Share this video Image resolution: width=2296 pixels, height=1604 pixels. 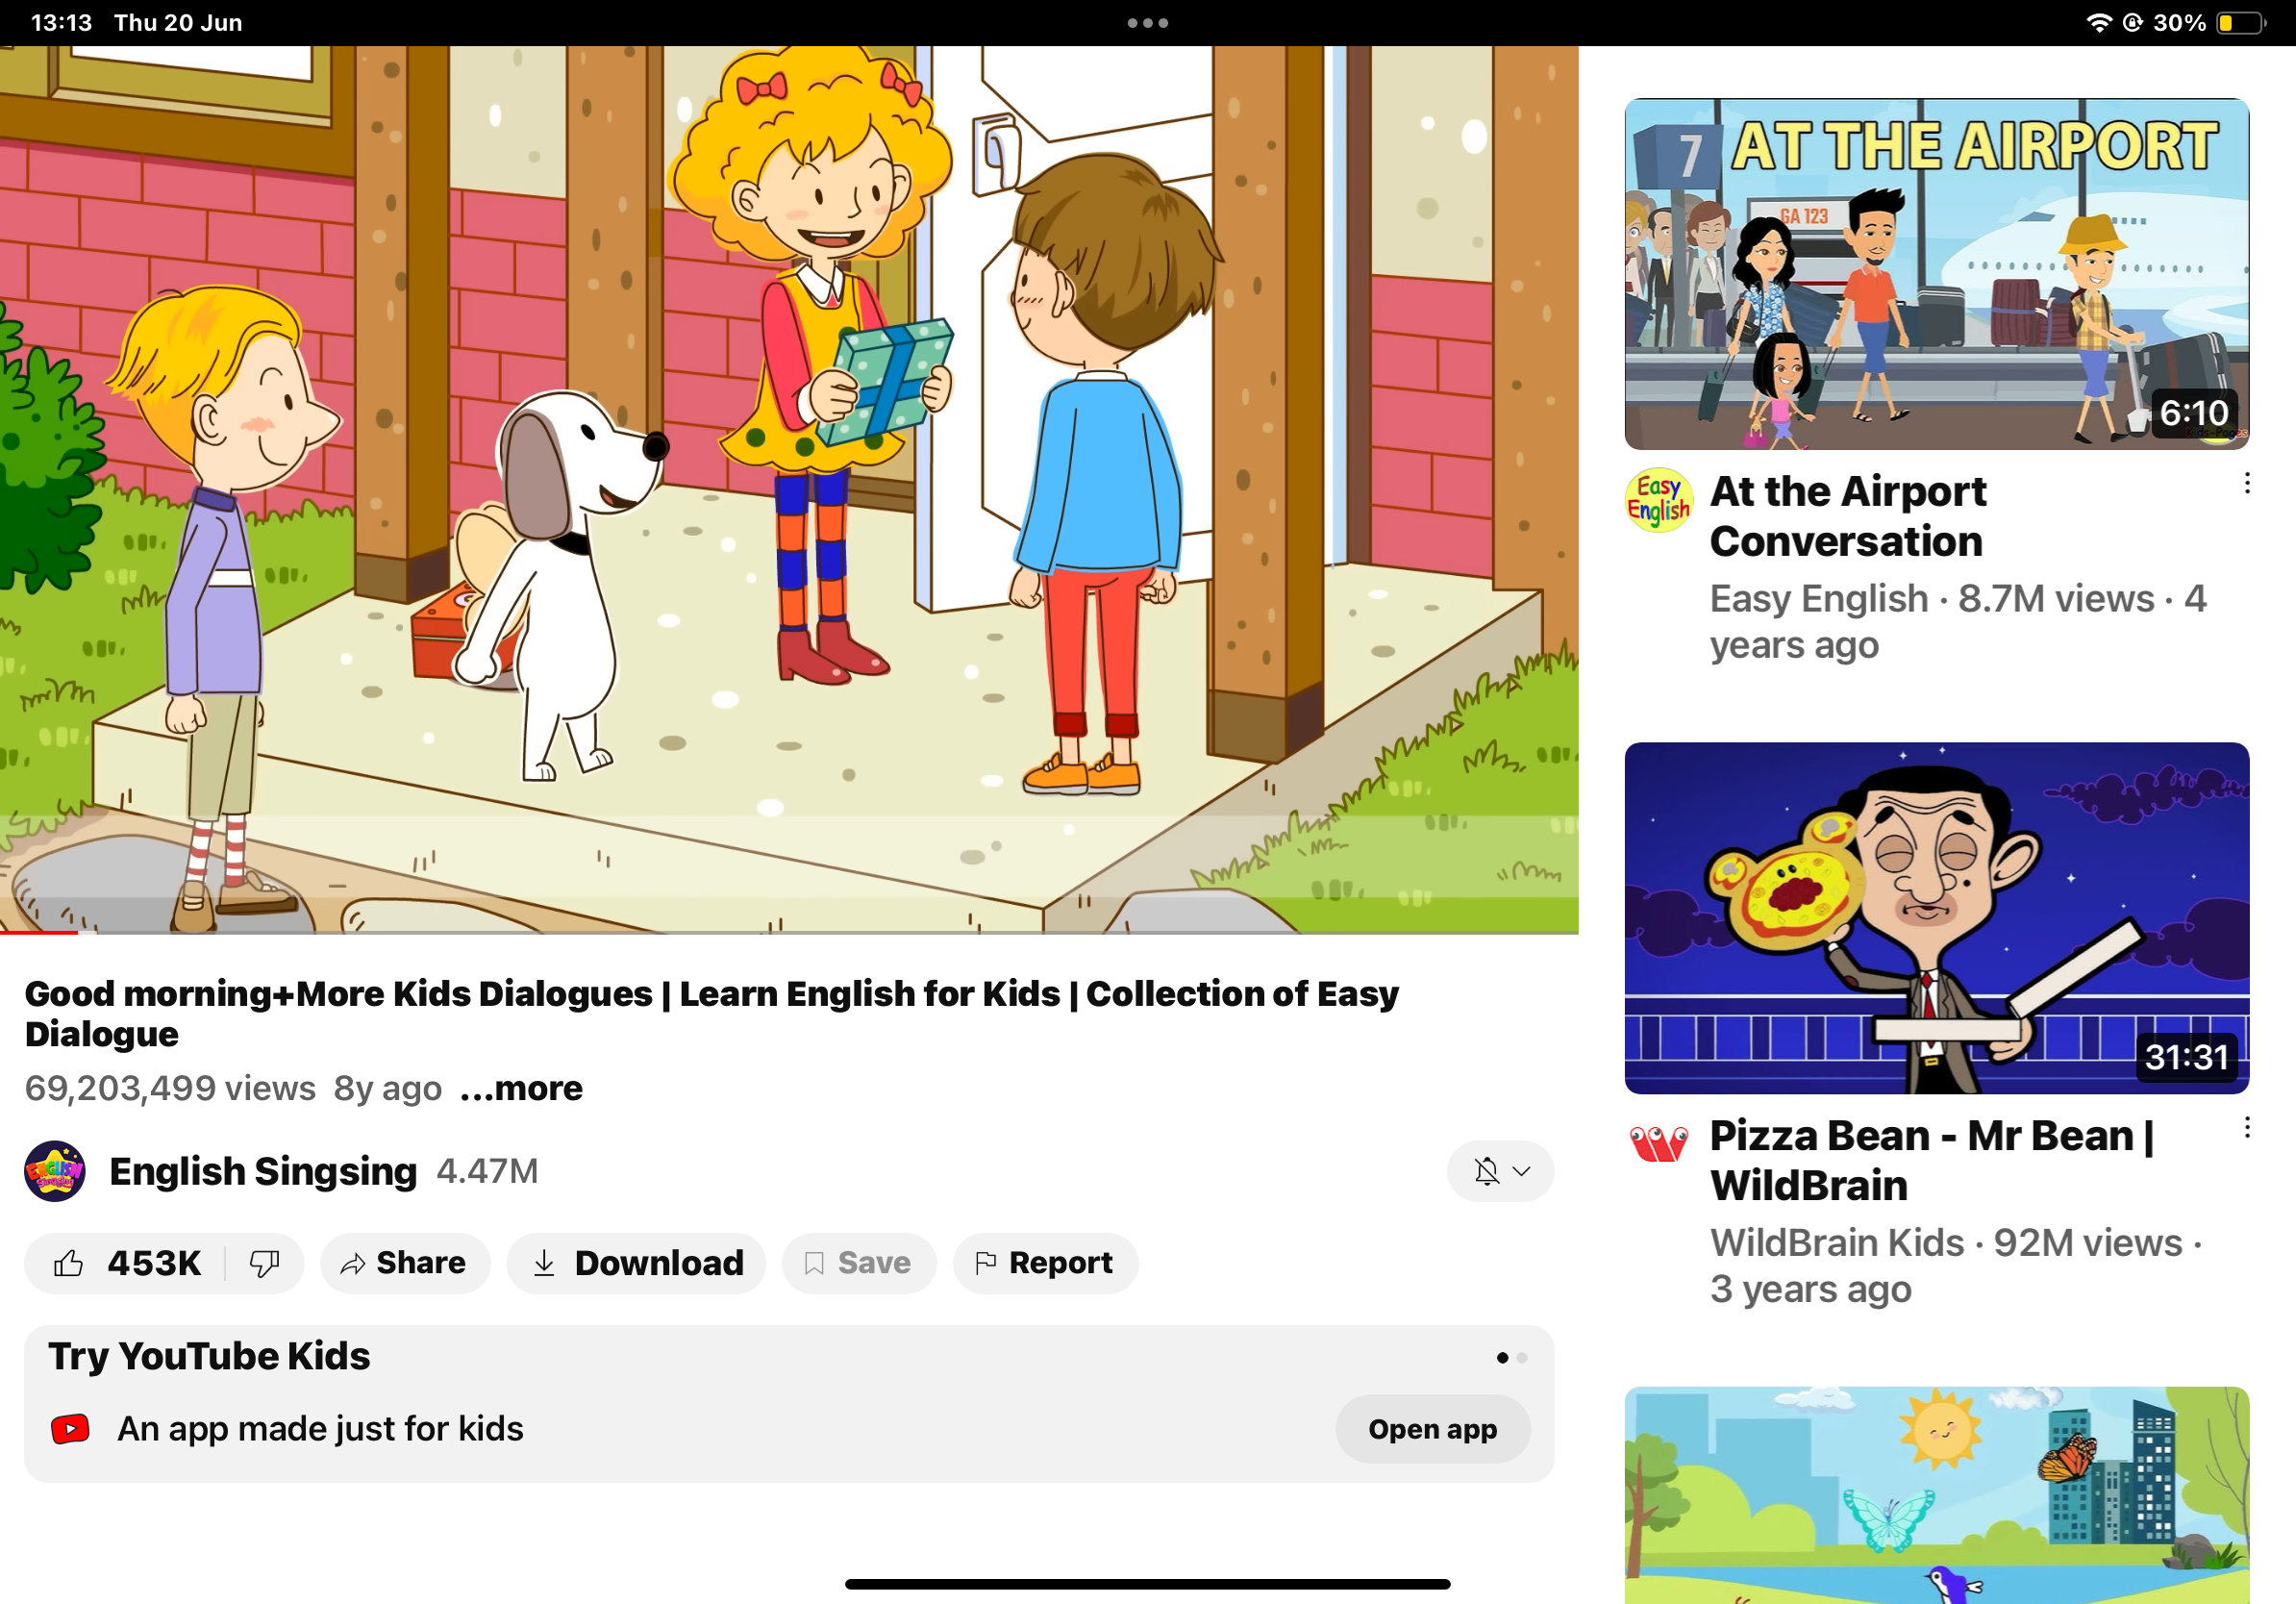pyautogui.click(x=405, y=1263)
